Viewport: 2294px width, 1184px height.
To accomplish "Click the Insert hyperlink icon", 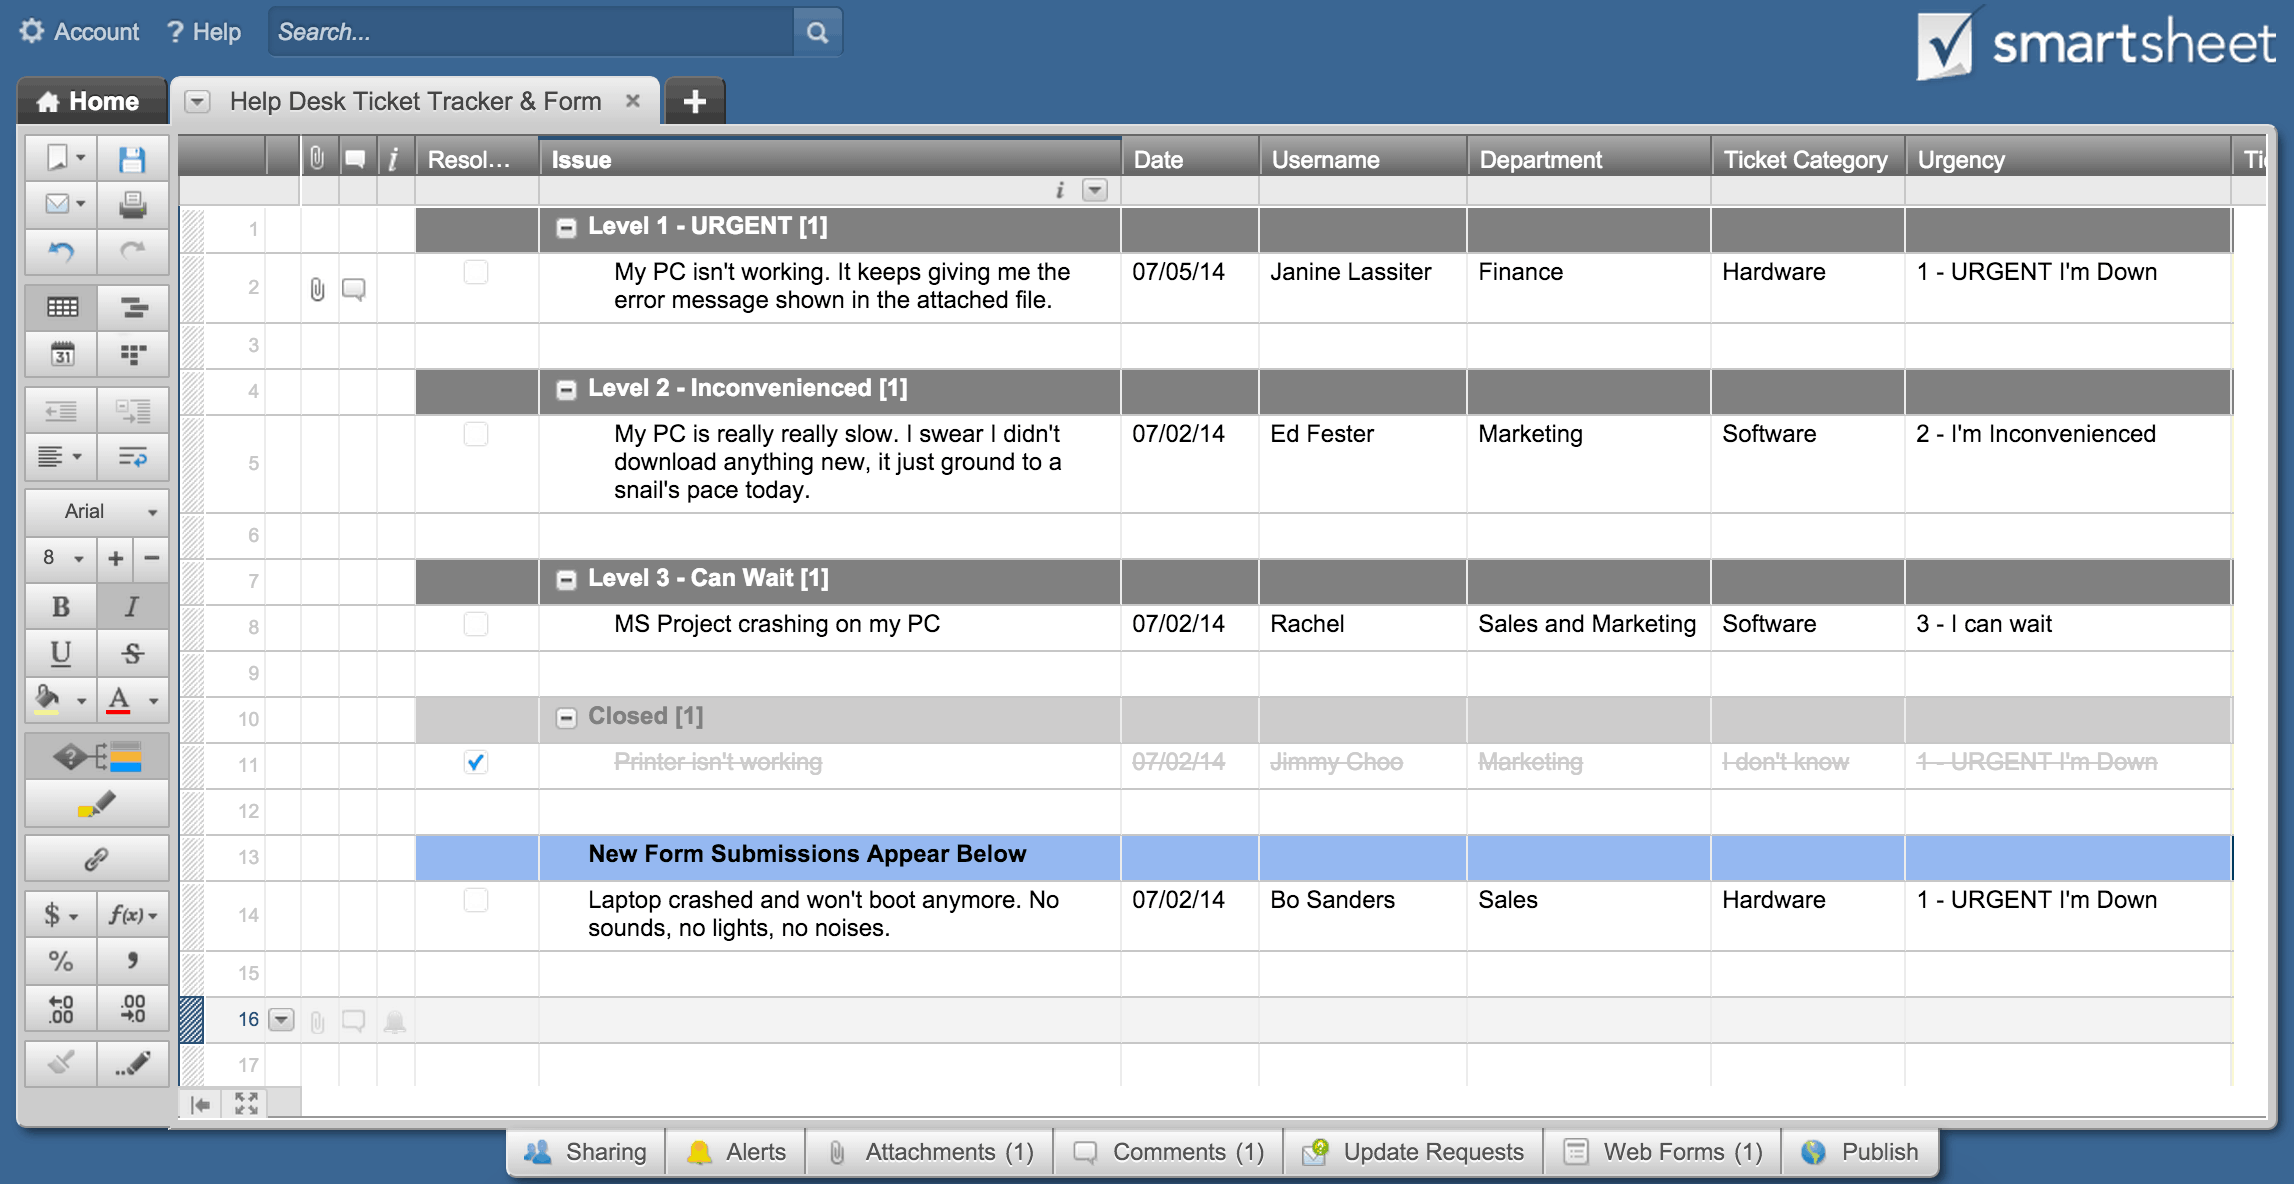I will pyautogui.click(x=96, y=858).
